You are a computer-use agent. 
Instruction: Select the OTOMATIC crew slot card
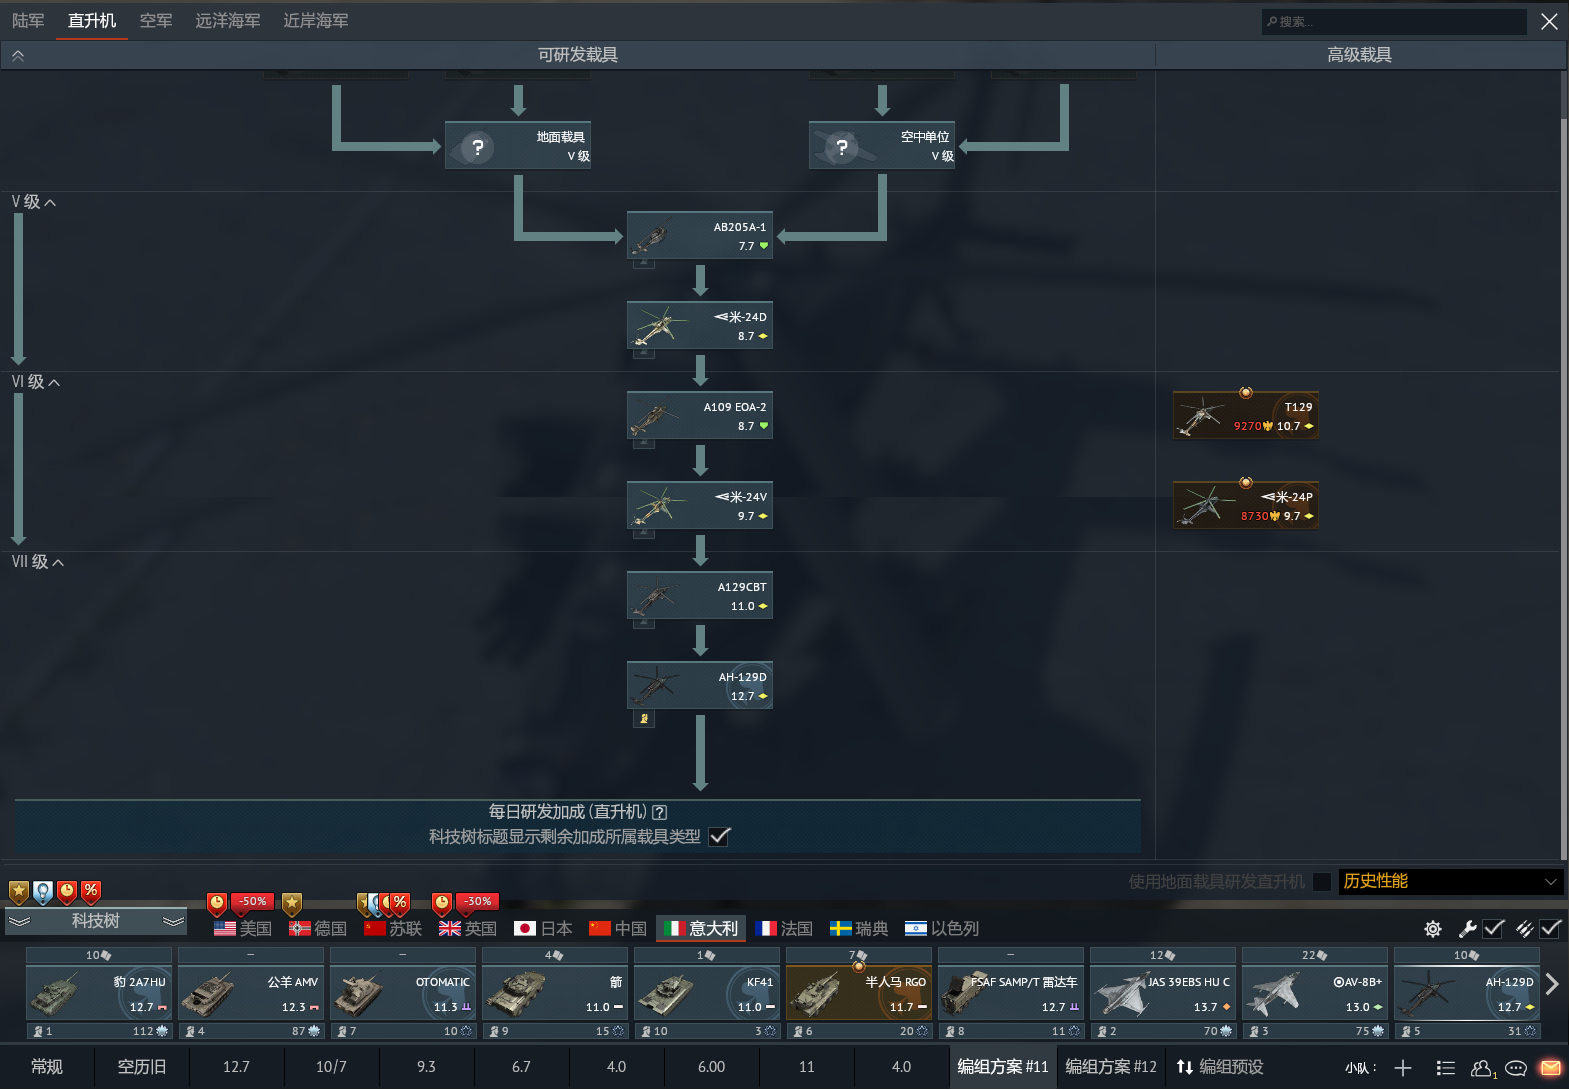[403, 994]
